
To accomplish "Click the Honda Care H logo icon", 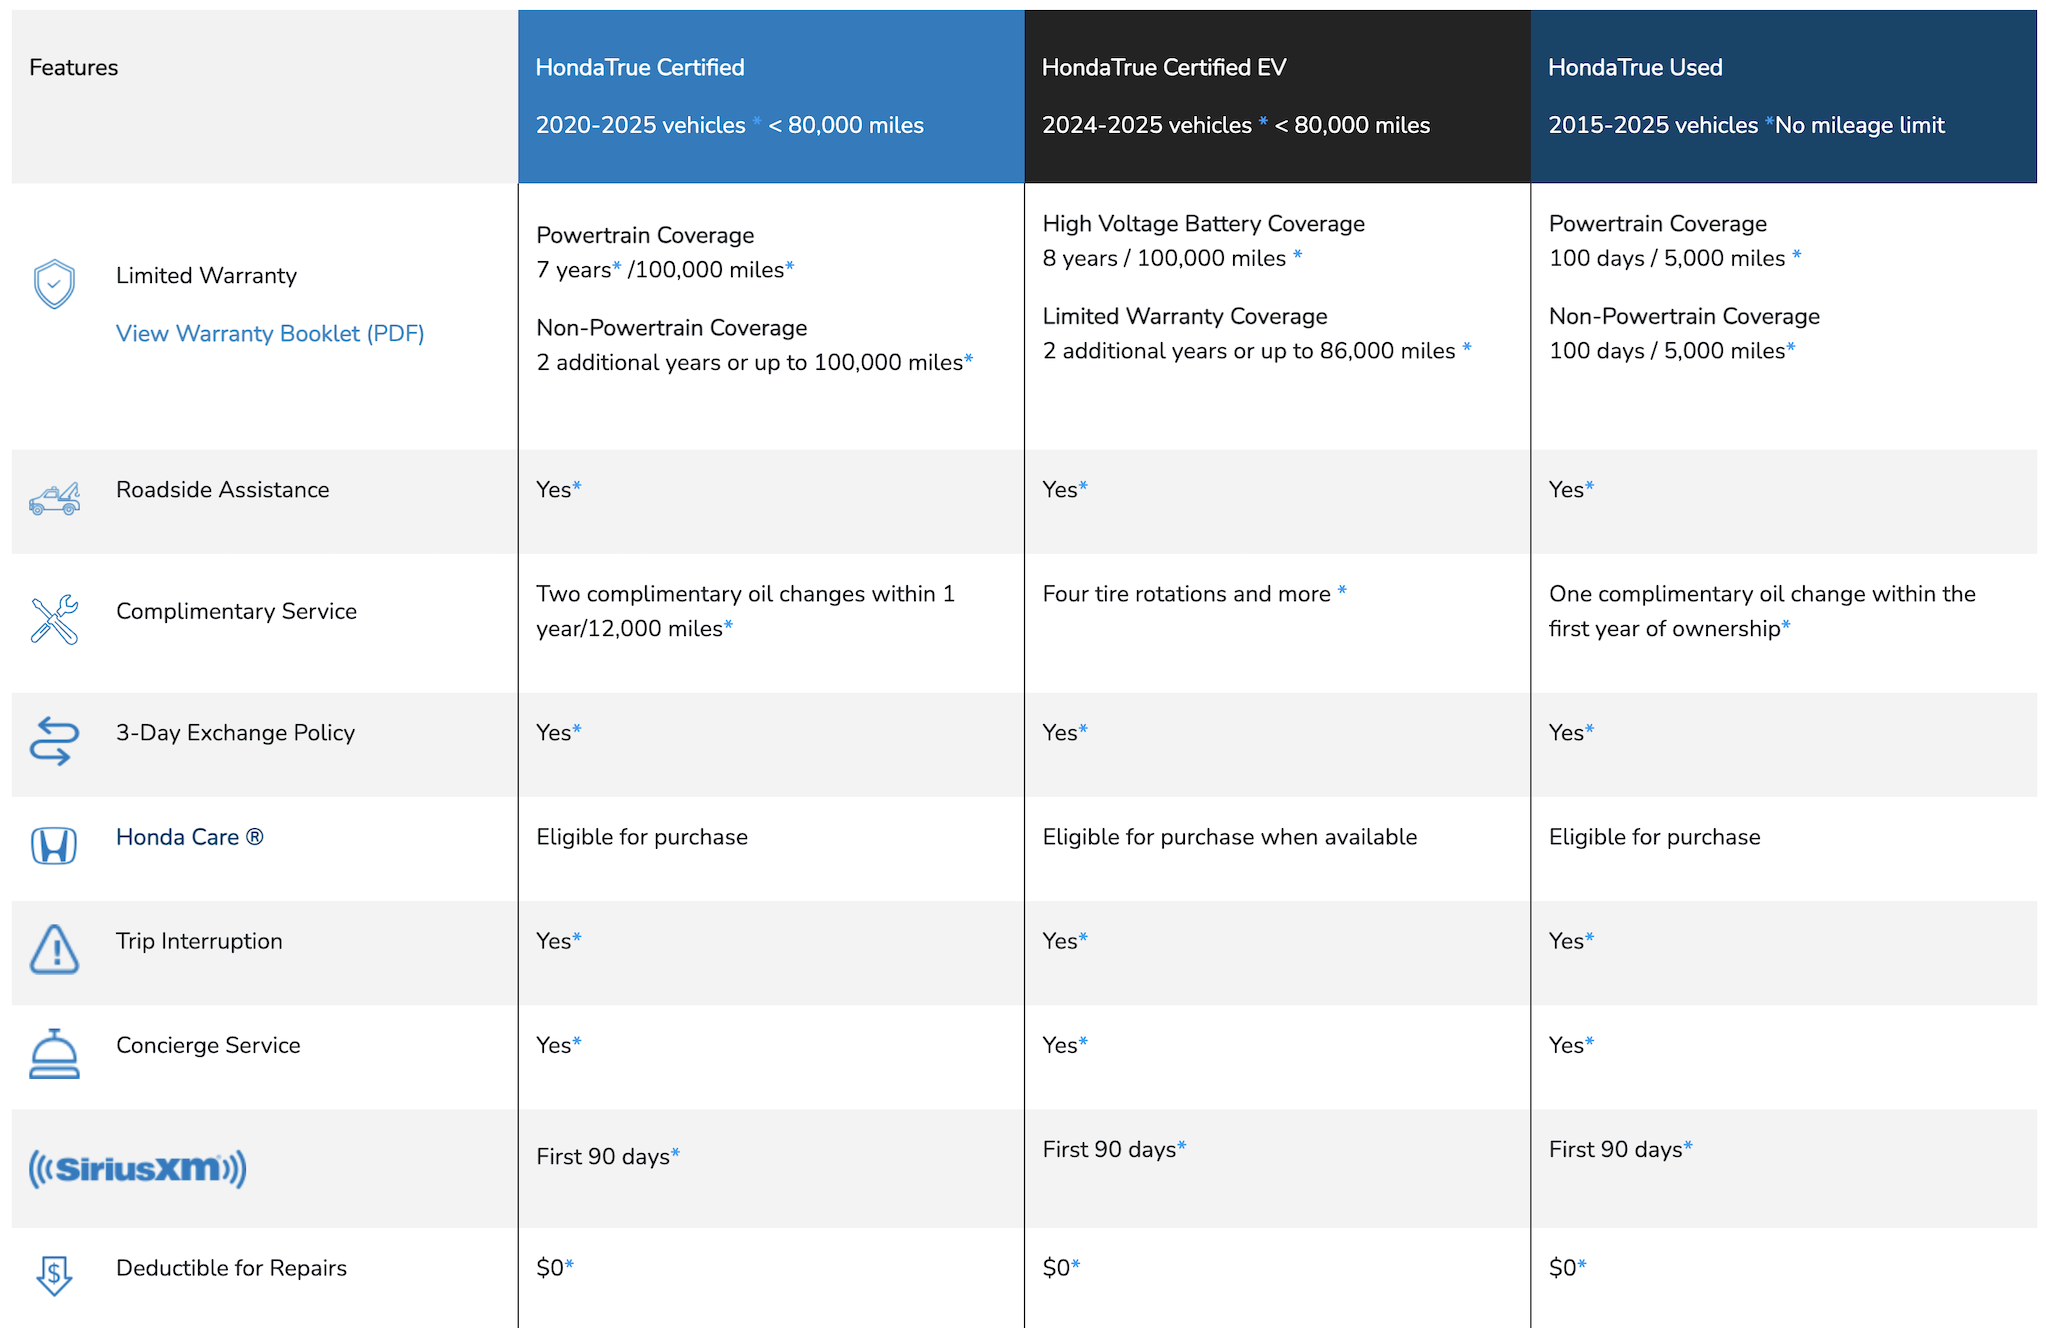I will coord(54,846).
